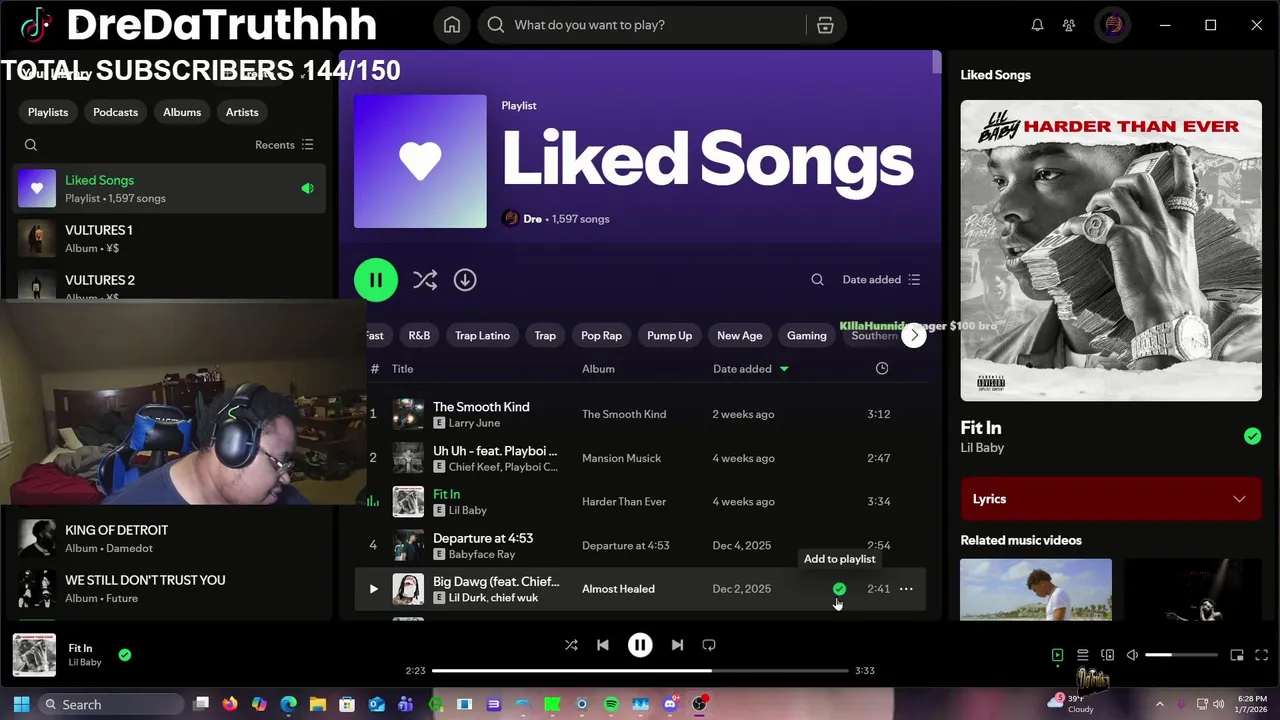Screen dimensions: 1280x720
Task: Open the mini player
Action: (1237, 655)
